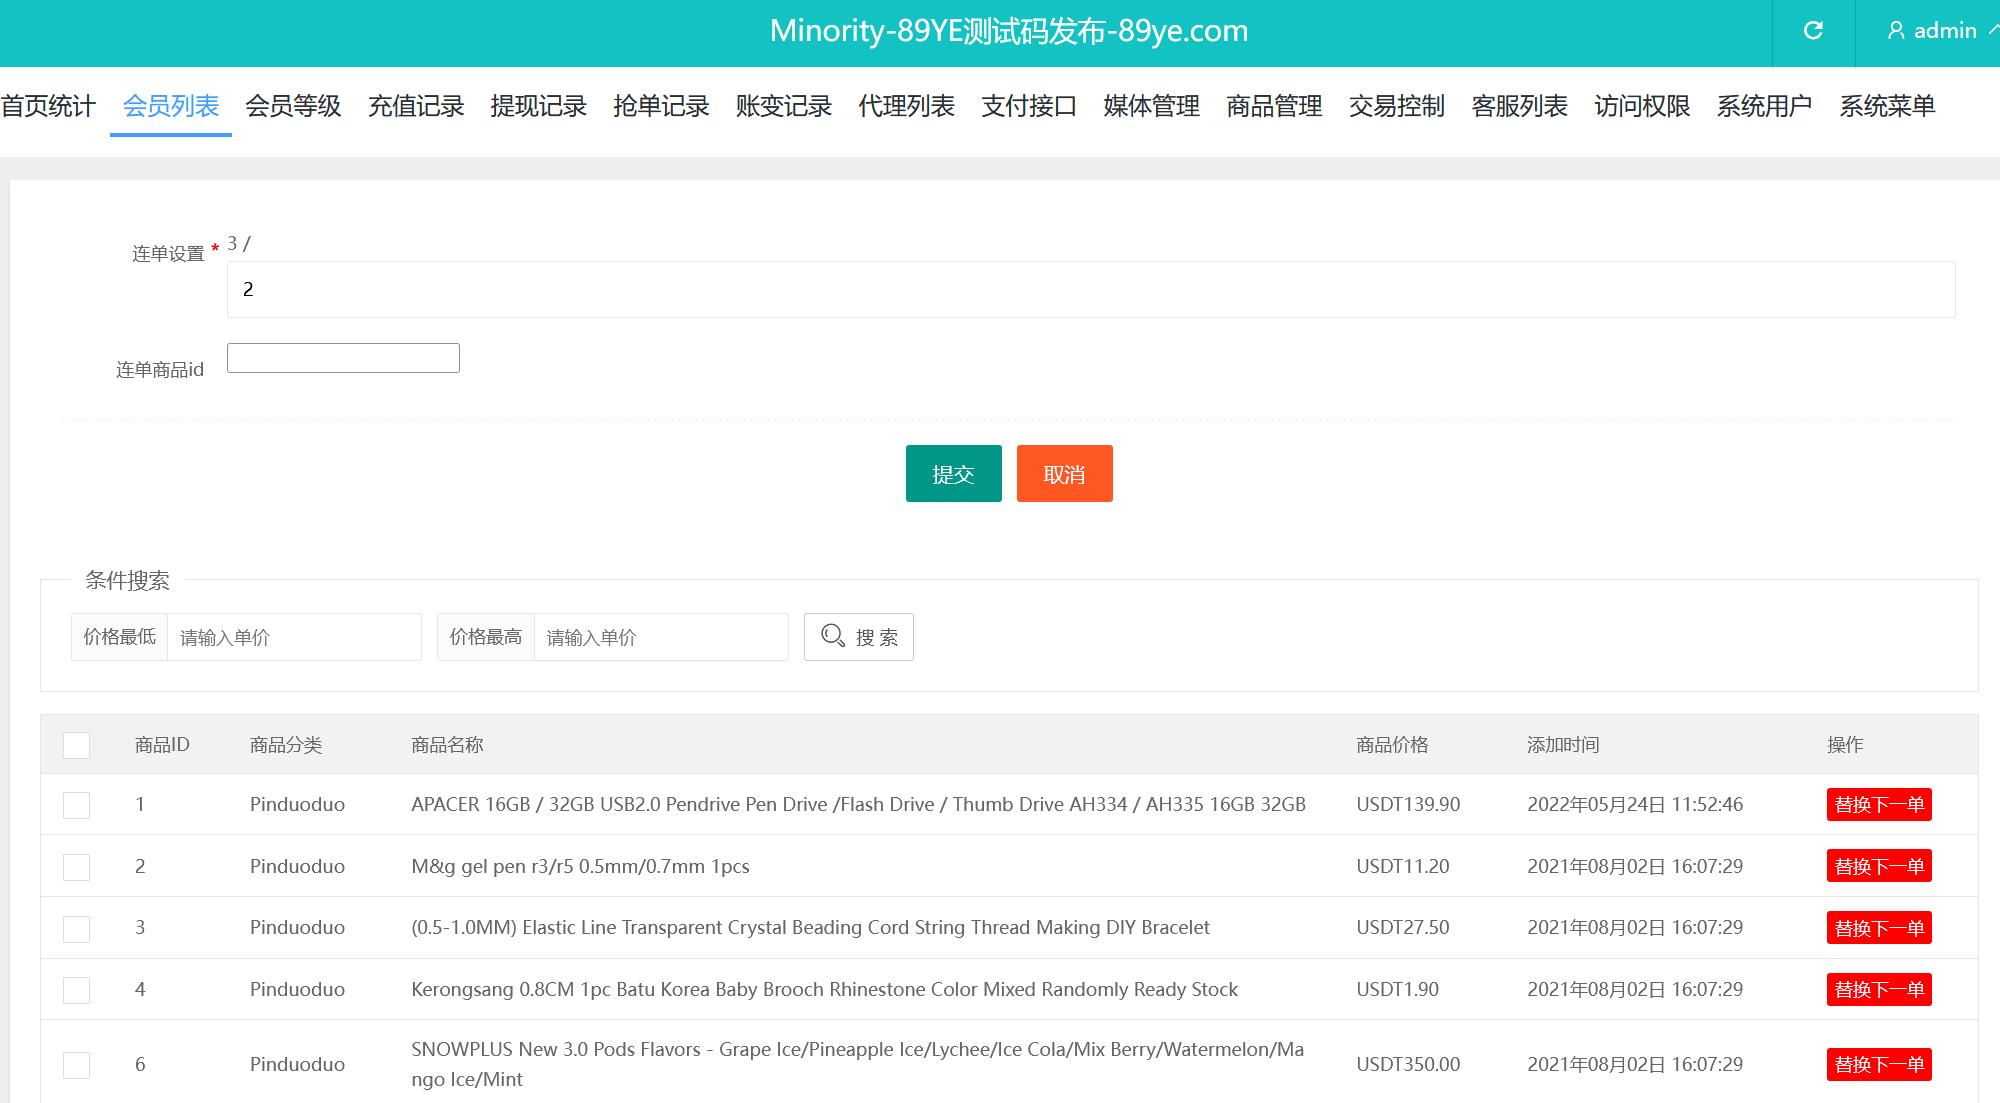Click the Minority-89YE header title
Screen dimensions: 2000x1103
1009,31
